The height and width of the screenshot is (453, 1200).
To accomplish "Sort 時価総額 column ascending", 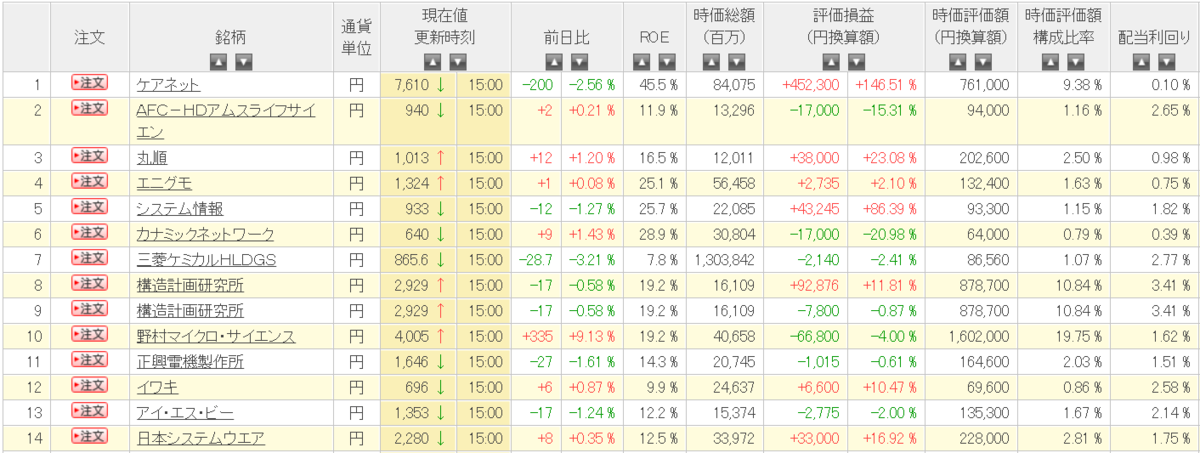I will (710, 62).
